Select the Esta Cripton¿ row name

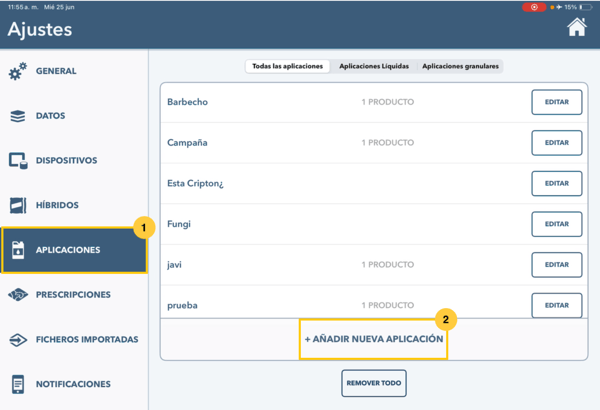pos(195,184)
